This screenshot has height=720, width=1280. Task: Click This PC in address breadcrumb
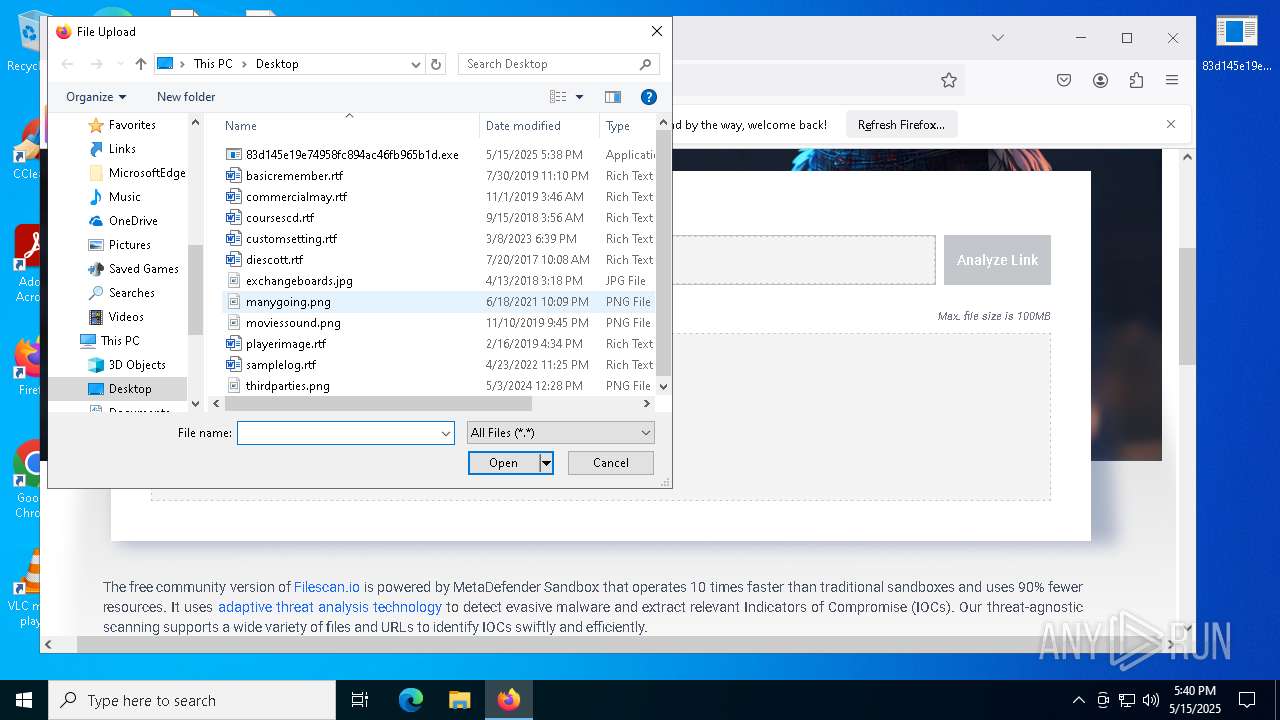click(x=213, y=64)
